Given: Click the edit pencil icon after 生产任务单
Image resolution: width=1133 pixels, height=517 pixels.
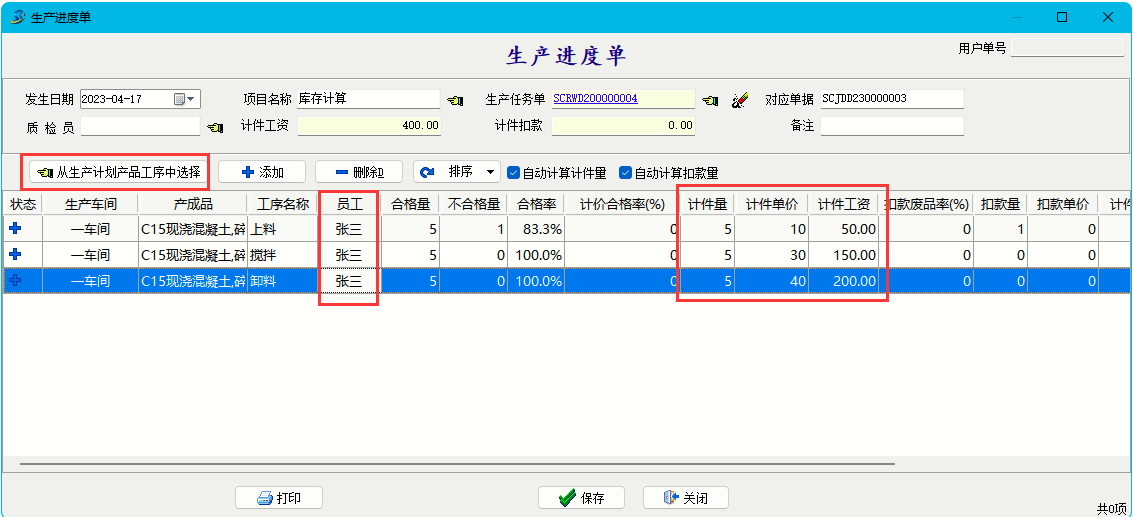Looking at the screenshot, I should (x=740, y=100).
